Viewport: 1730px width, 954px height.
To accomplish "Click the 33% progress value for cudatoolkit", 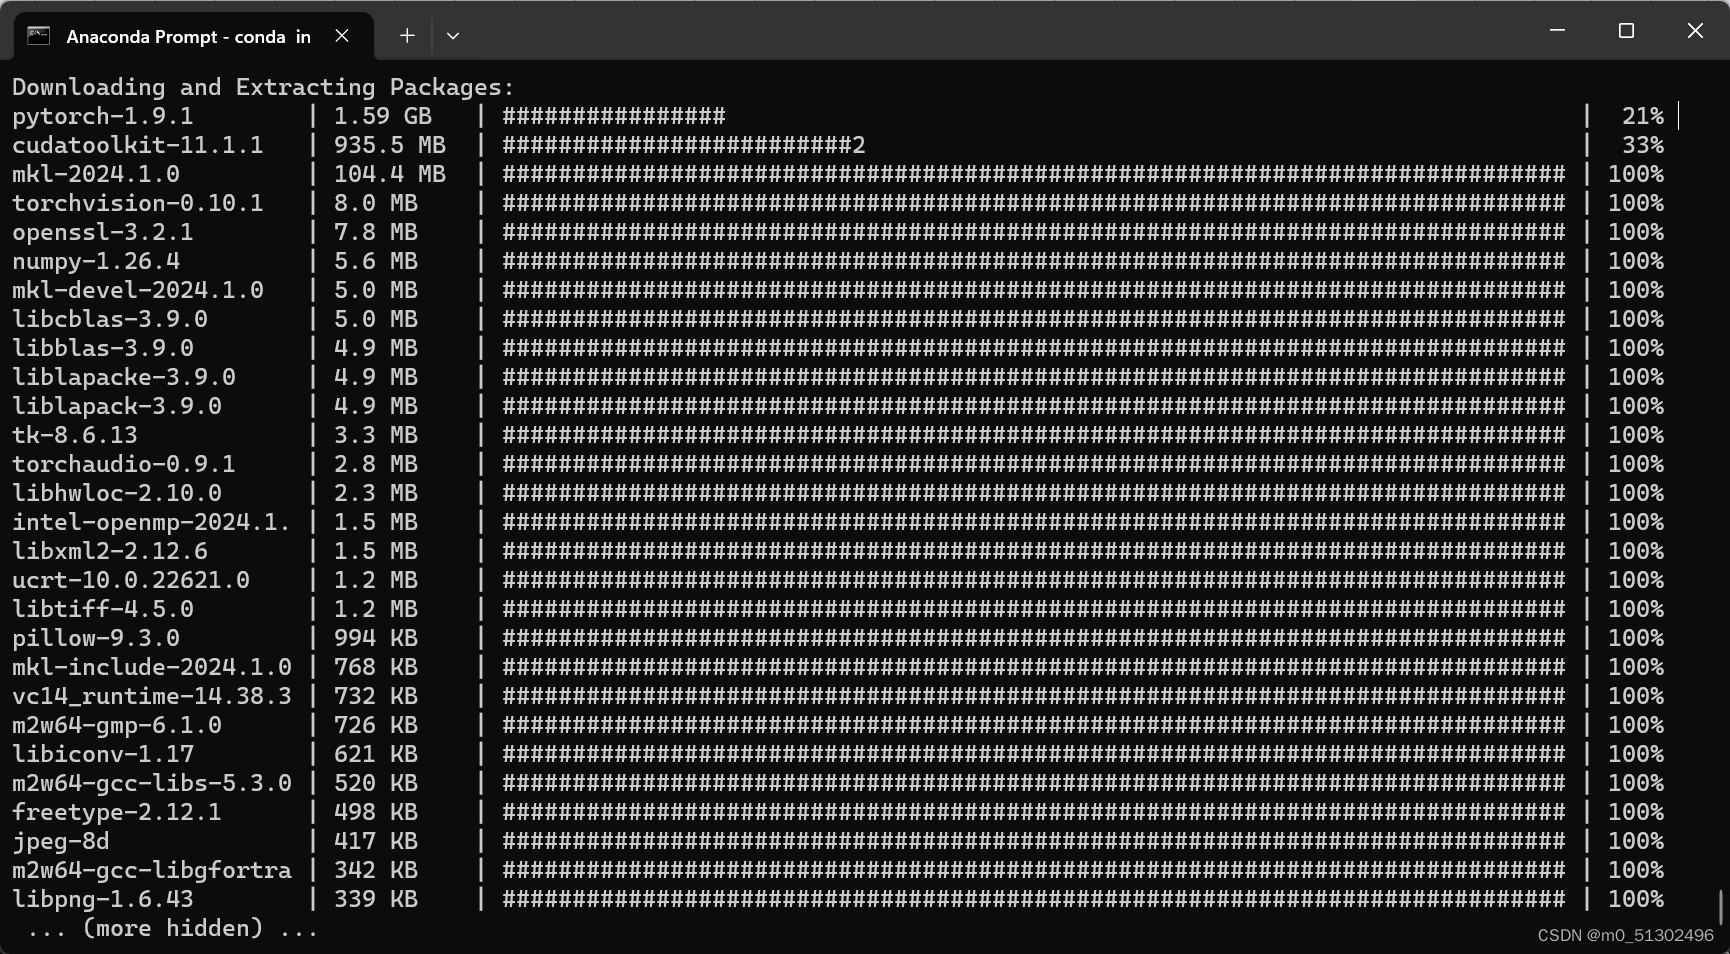I will [x=1643, y=145].
